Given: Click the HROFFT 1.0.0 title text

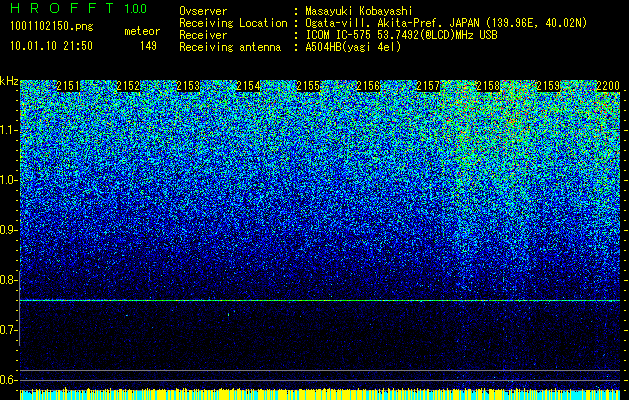Looking at the screenshot, I should 79,8.
